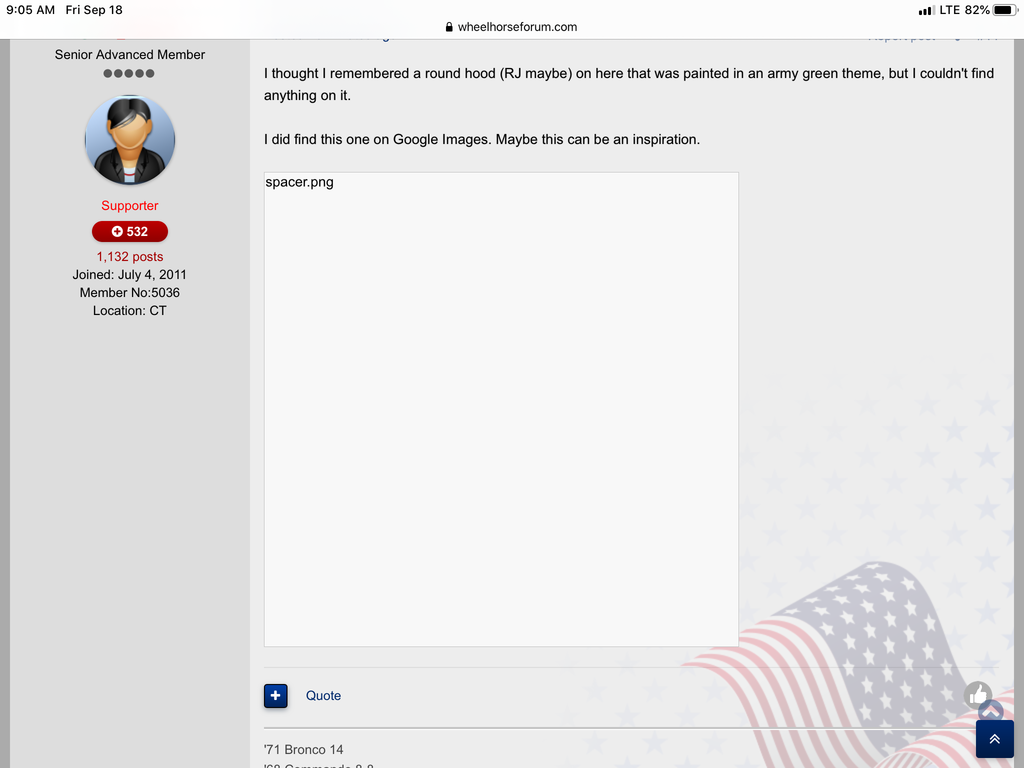Click the red Supporter group label
Image resolution: width=1024 pixels, height=768 pixels.
coord(130,206)
